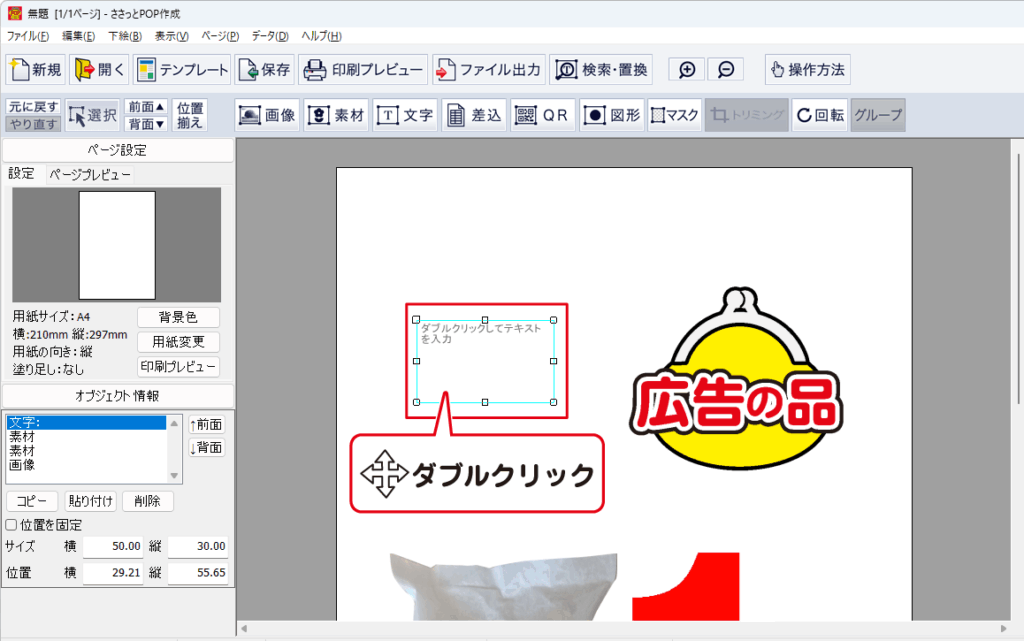Insert a QR code with QR tool
The image size is (1024, 641).
pos(542,115)
